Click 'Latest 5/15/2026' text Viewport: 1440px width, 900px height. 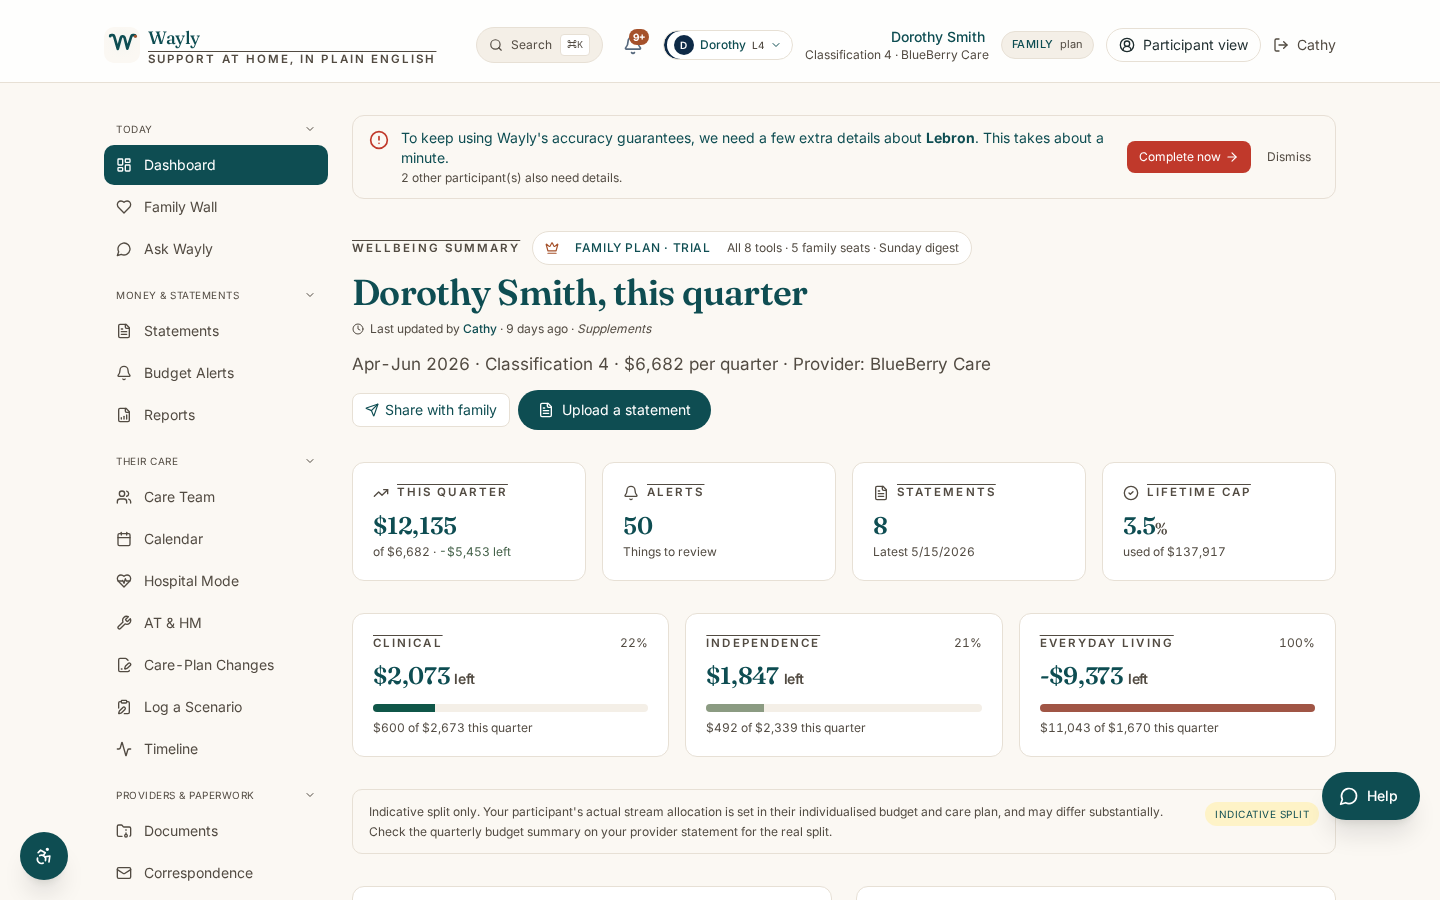point(924,552)
